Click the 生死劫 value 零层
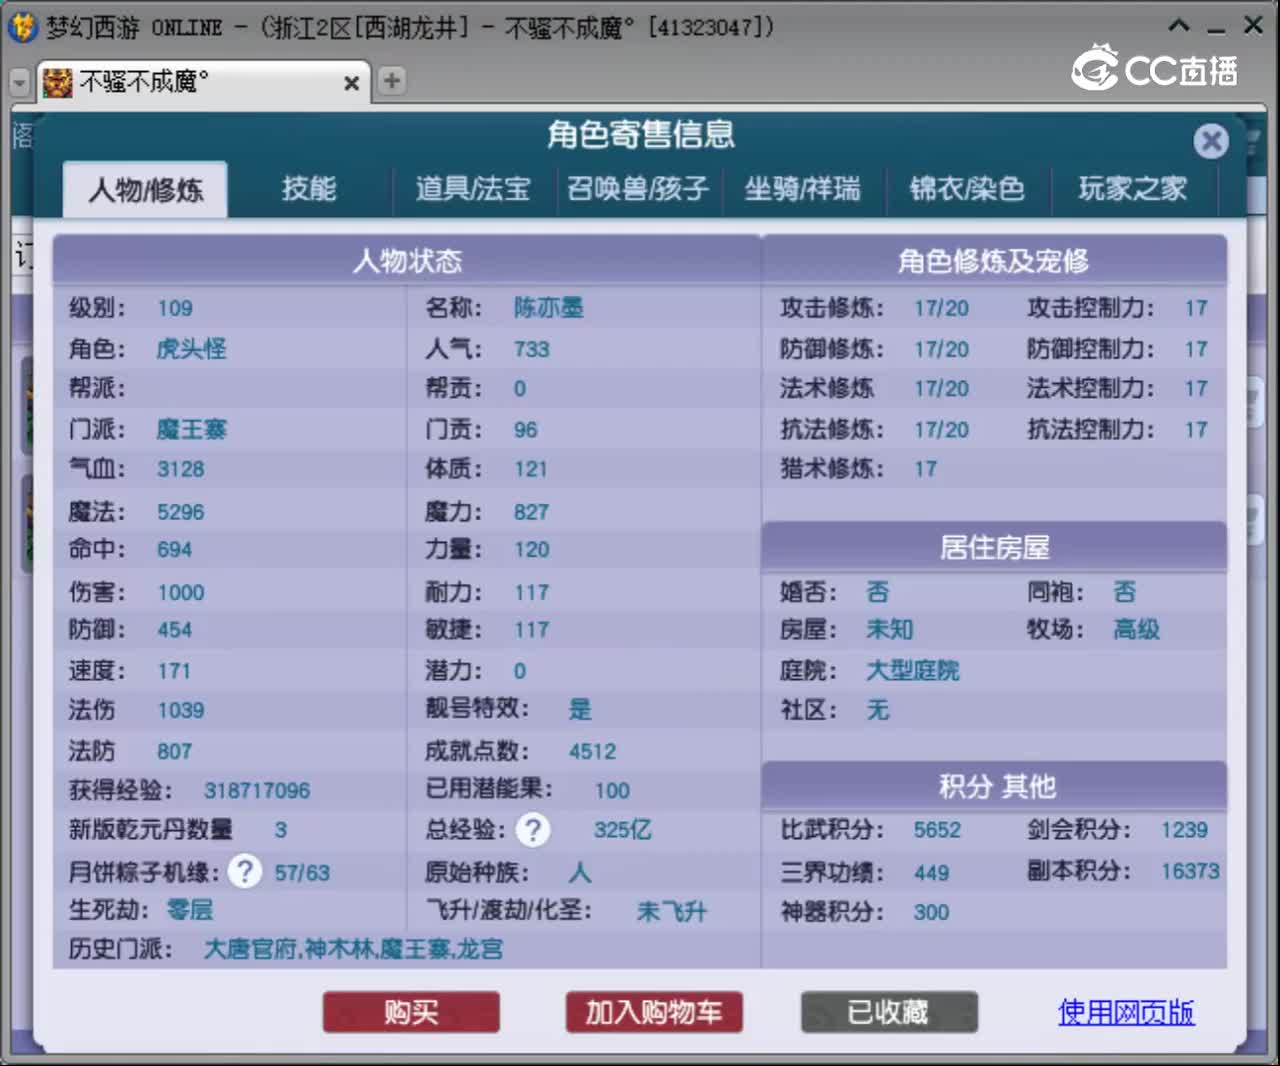 pyautogui.click(x=190, y=910)
